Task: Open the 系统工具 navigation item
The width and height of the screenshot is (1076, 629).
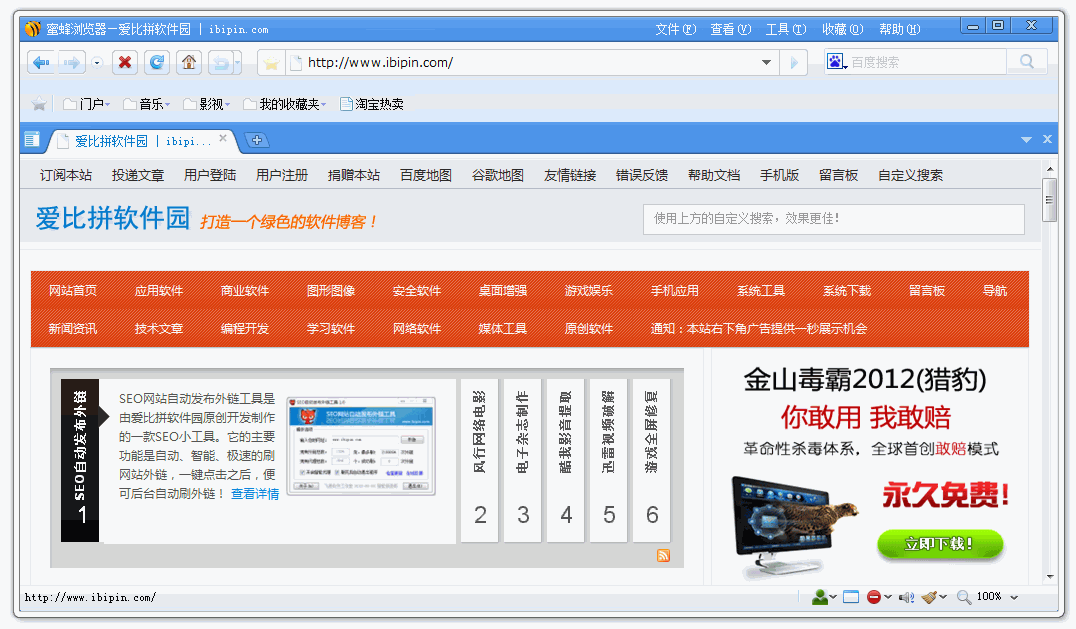Action: tap(761, 291)
